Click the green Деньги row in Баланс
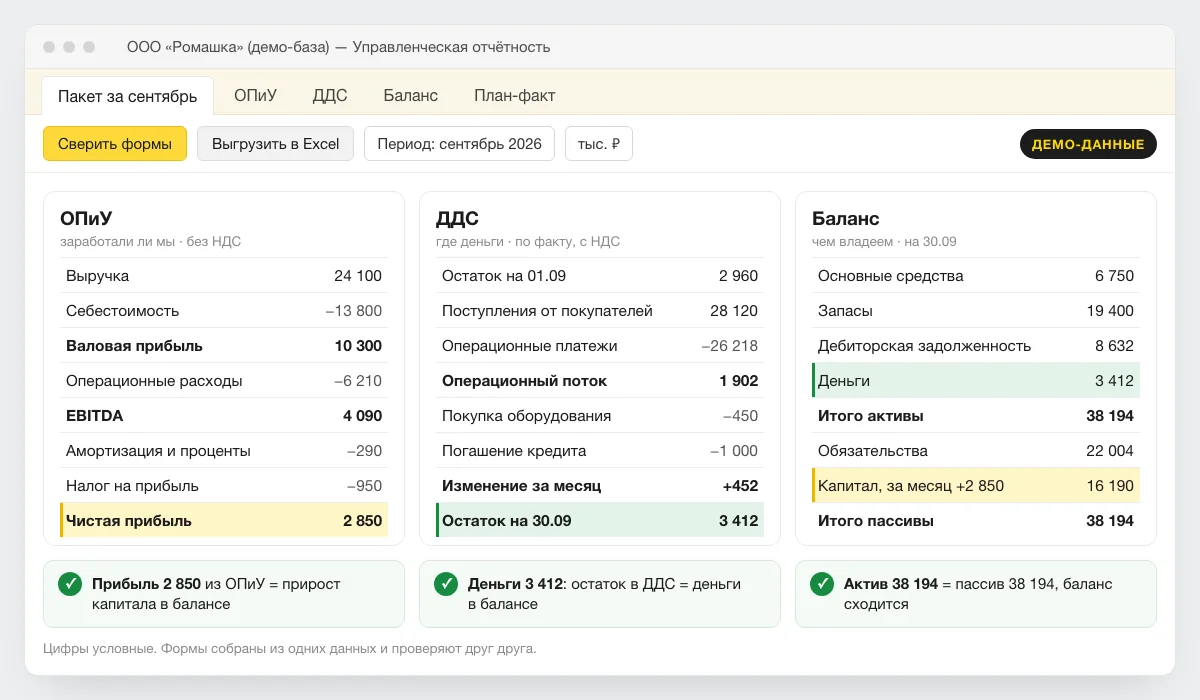Viewport: 1200px width, 700px height. pyautogui.click(x=976, y=381)
